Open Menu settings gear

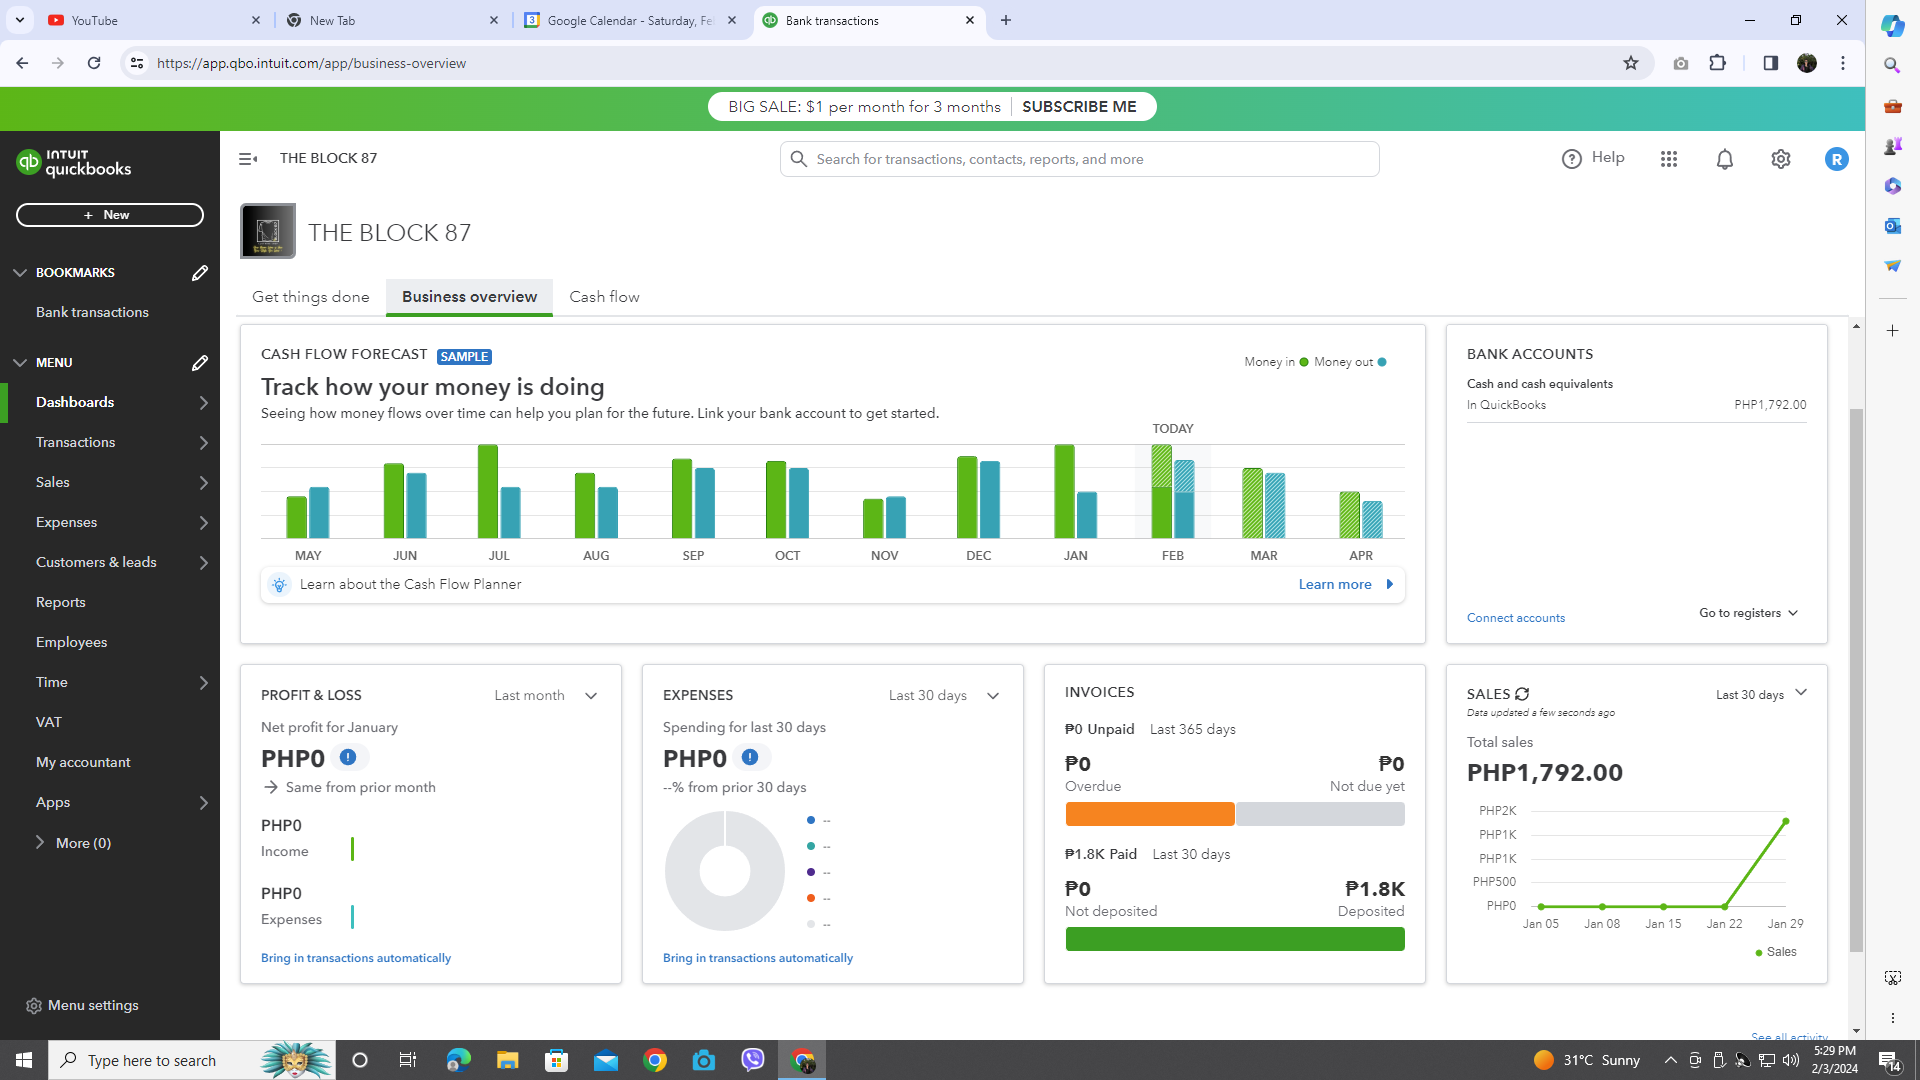point(33,1006)
